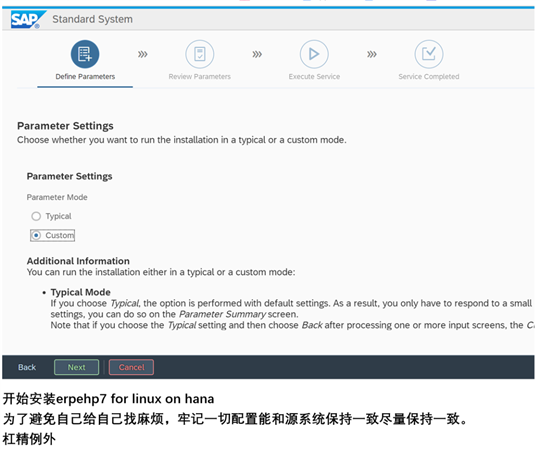
Task: Cancel the installation
Action: [x=132, y=367]
